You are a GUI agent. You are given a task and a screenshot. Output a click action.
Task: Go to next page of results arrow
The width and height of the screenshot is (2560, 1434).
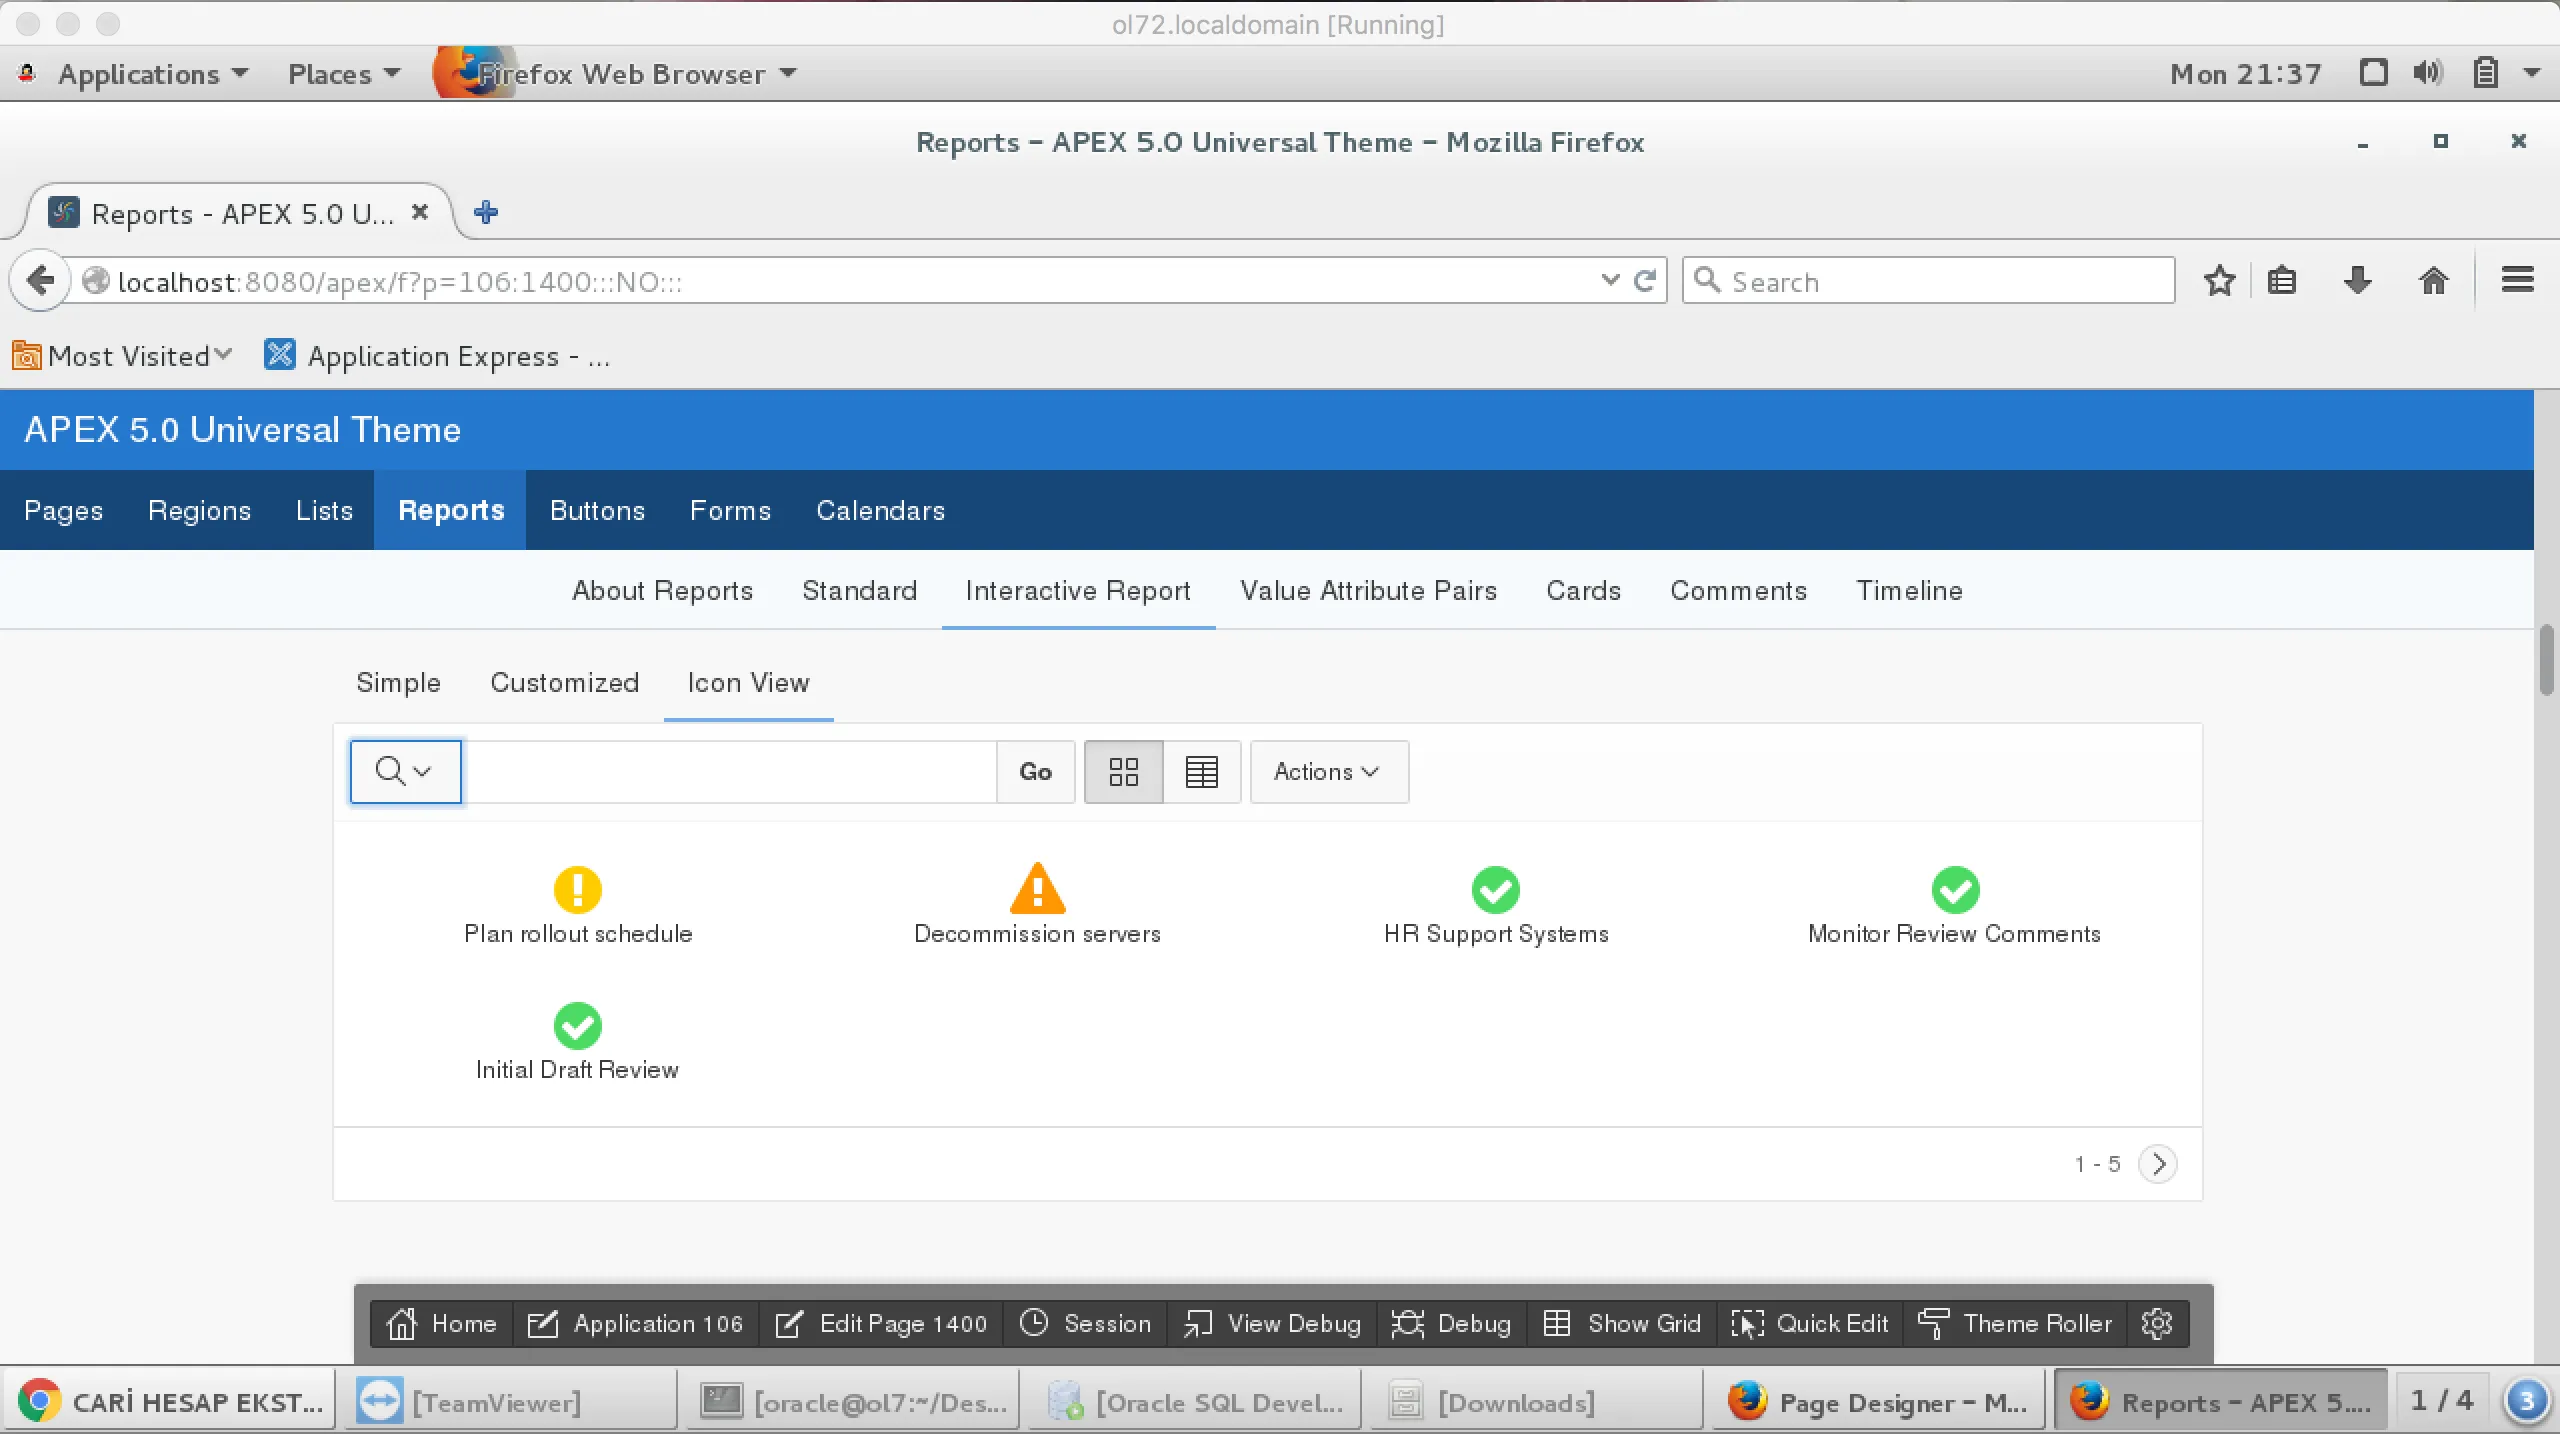[x=2158, y=1164]
